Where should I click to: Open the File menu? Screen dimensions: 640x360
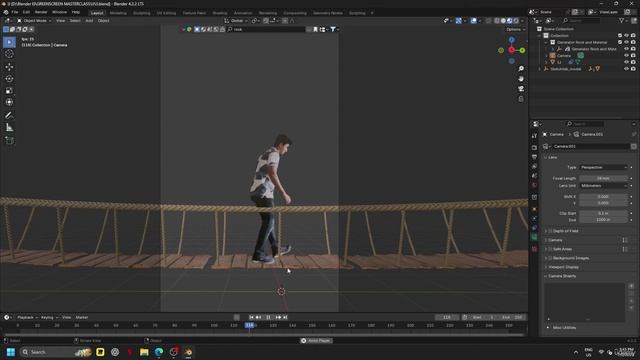click(15, 12)
